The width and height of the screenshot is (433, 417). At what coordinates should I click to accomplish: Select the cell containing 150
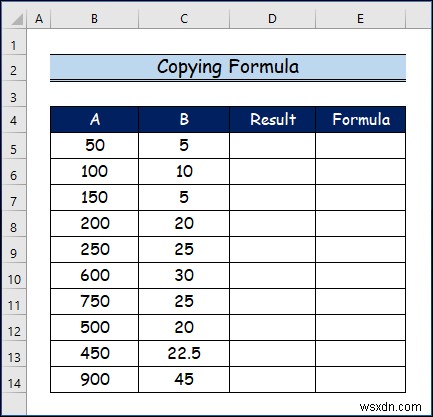click(94, 198)
